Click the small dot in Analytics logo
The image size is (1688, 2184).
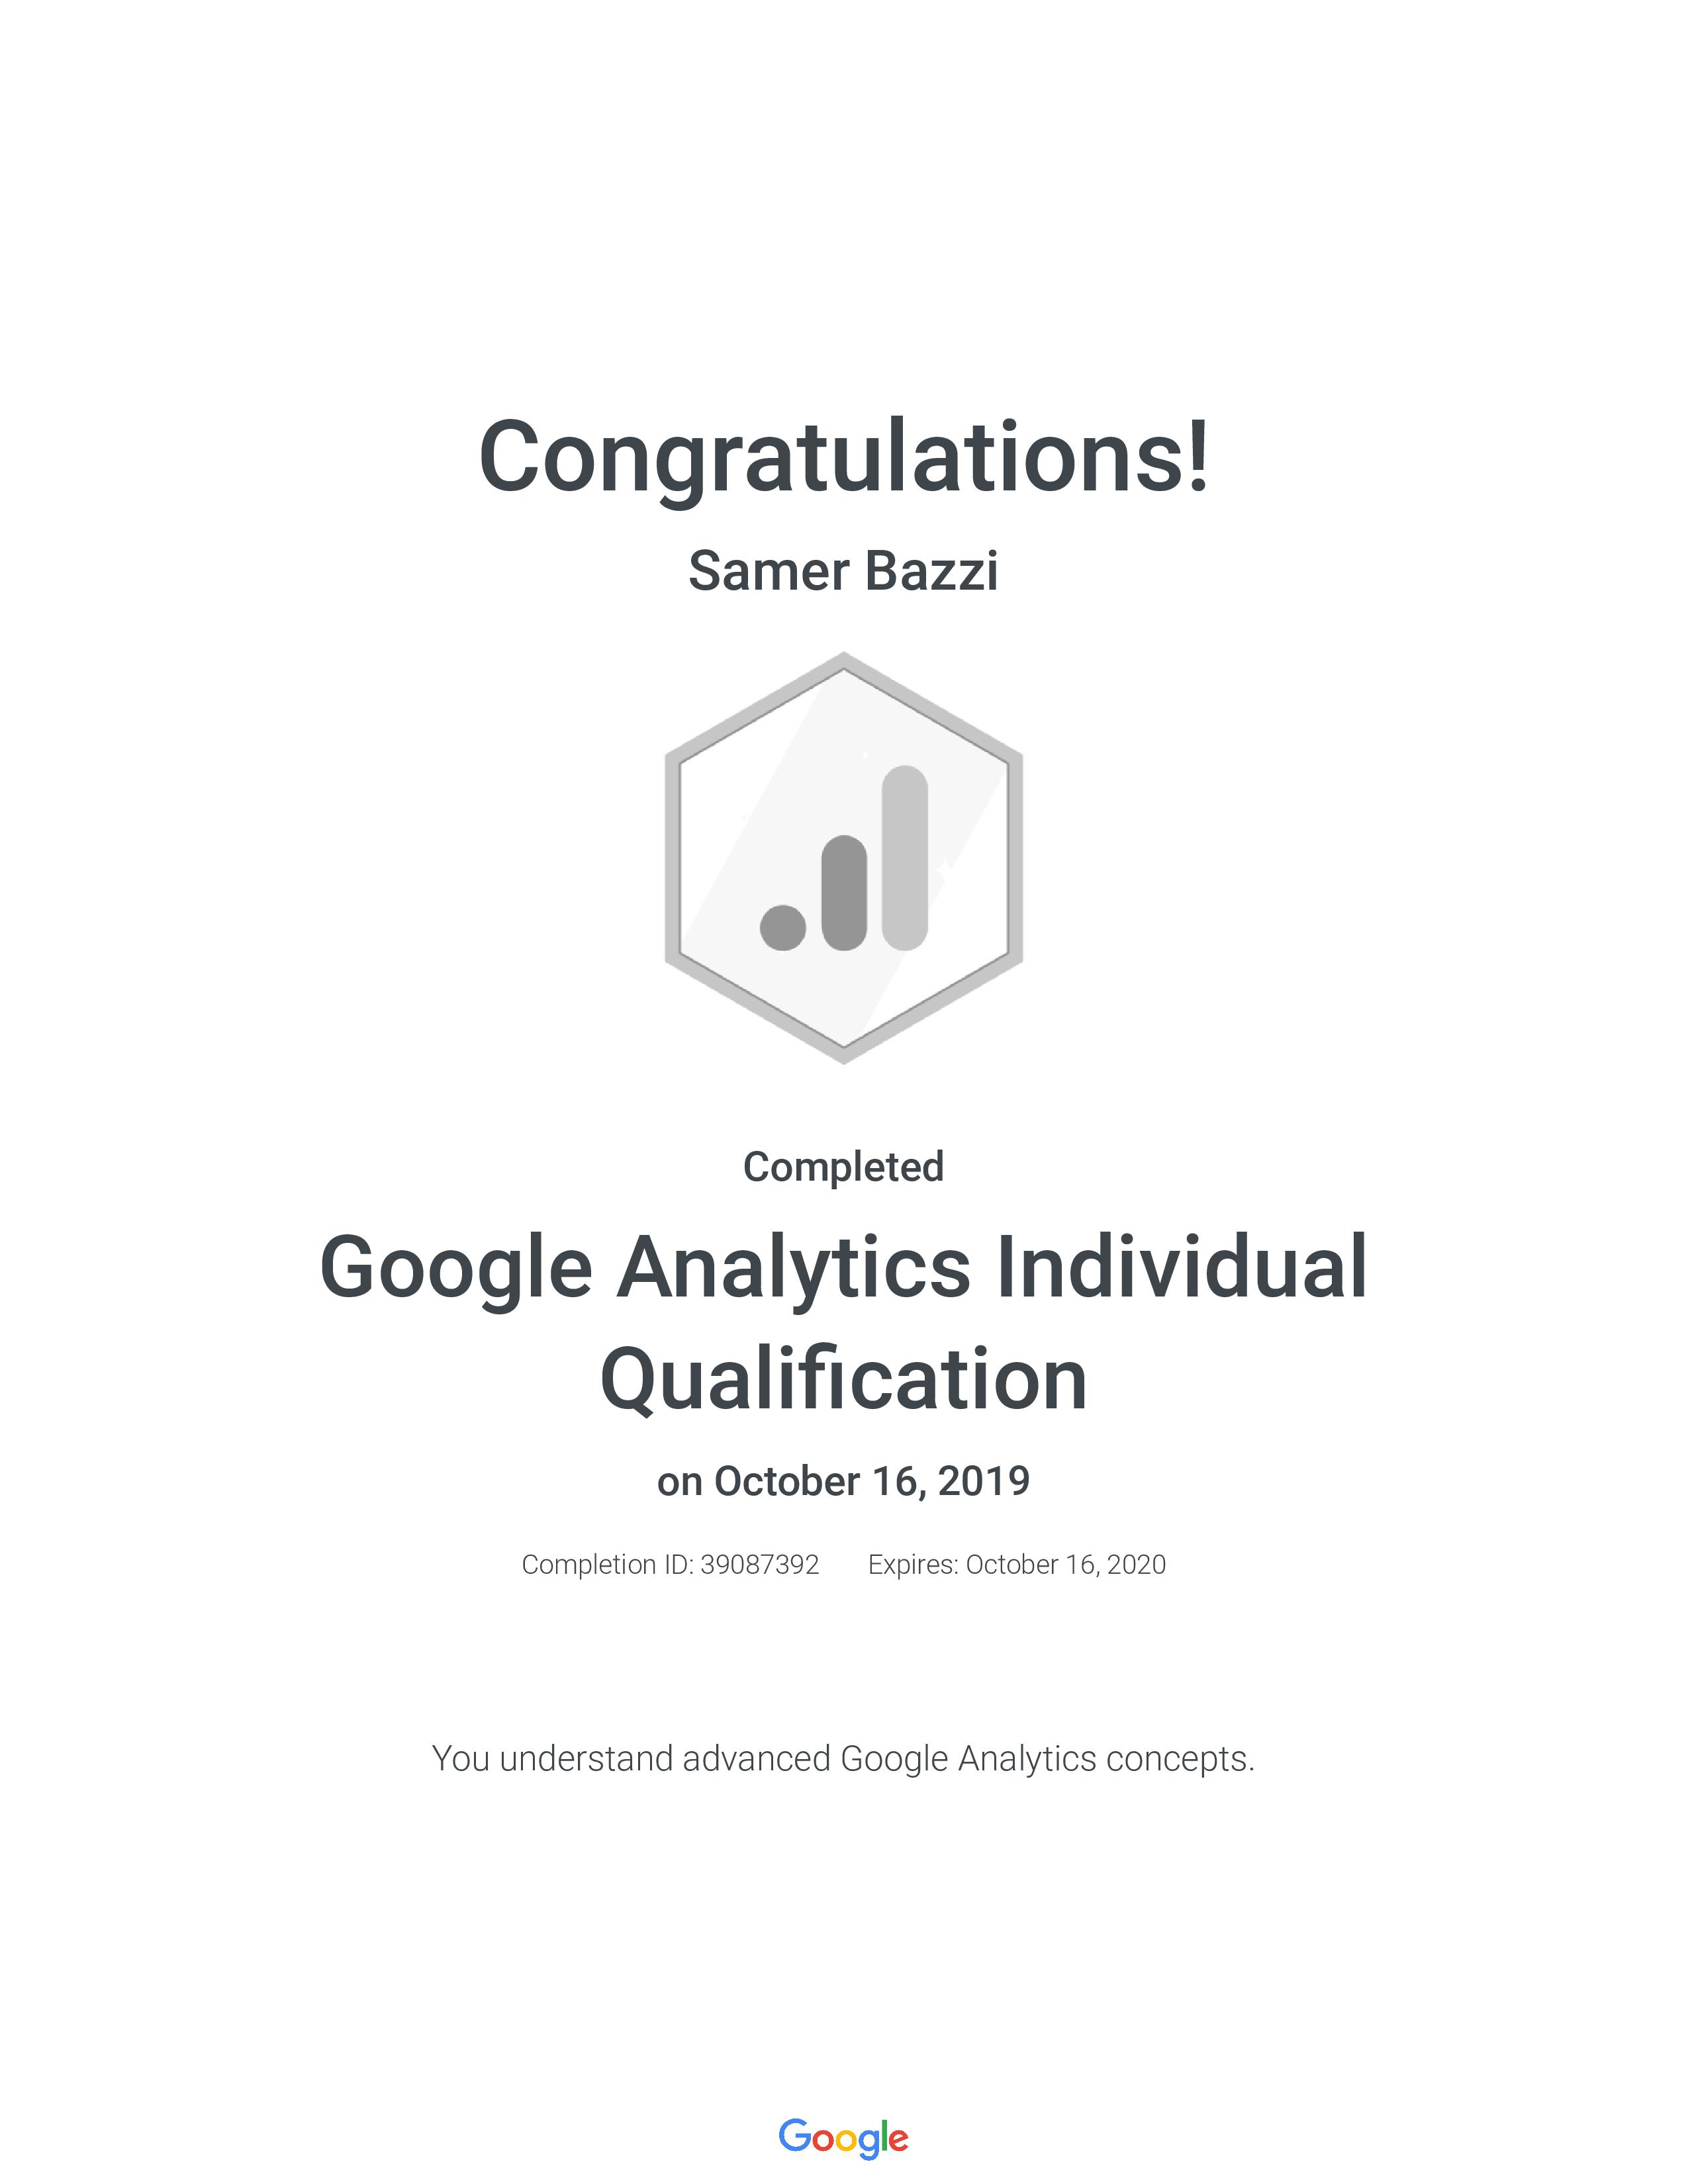tap(783, 927)
